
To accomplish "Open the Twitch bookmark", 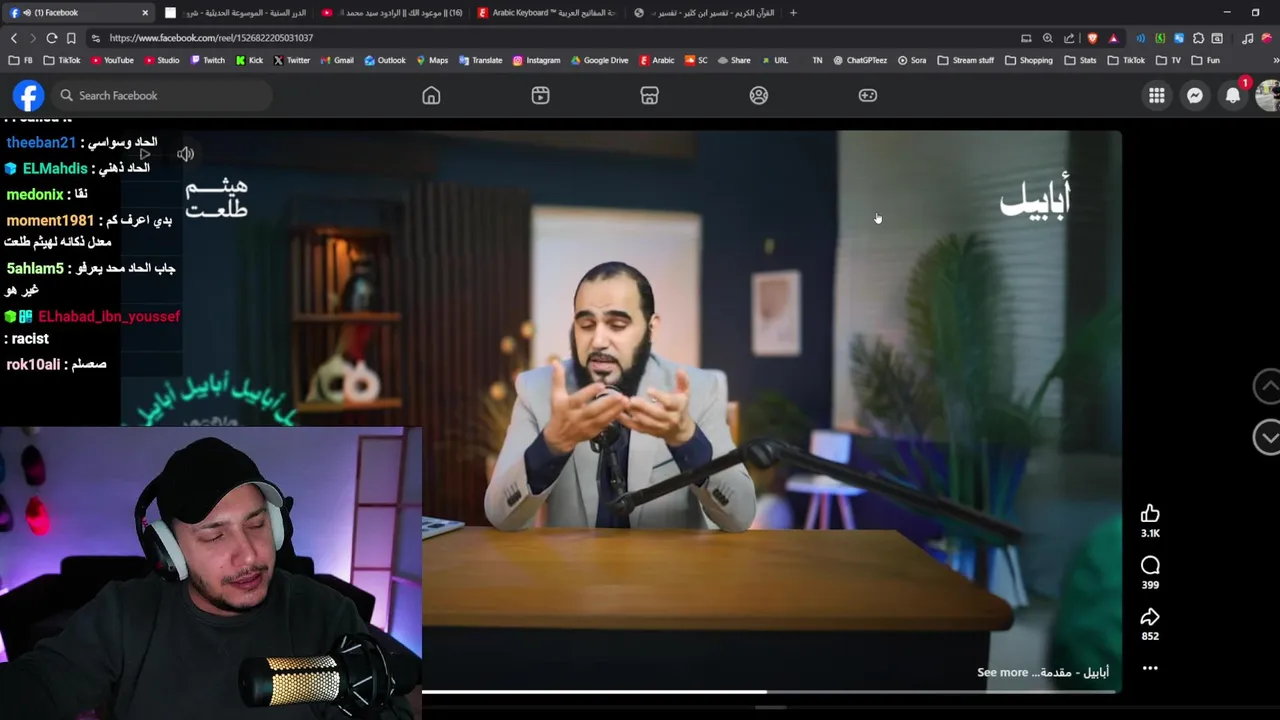I will (207, 60).
